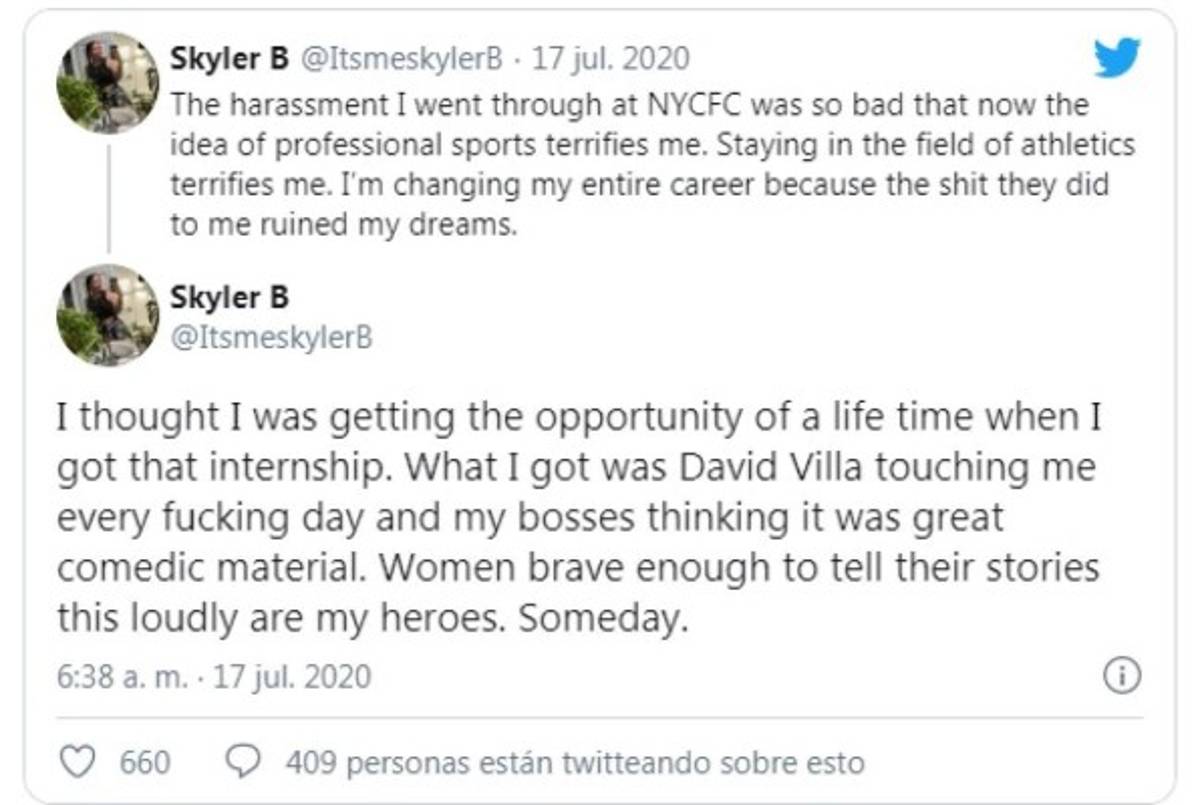Open "409 personas están twitteando sobre esto"

click(x=574, y=763)
